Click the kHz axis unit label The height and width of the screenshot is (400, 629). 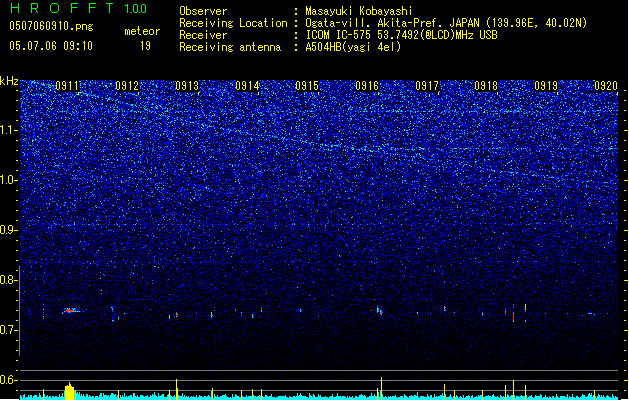tap(9, 81)
